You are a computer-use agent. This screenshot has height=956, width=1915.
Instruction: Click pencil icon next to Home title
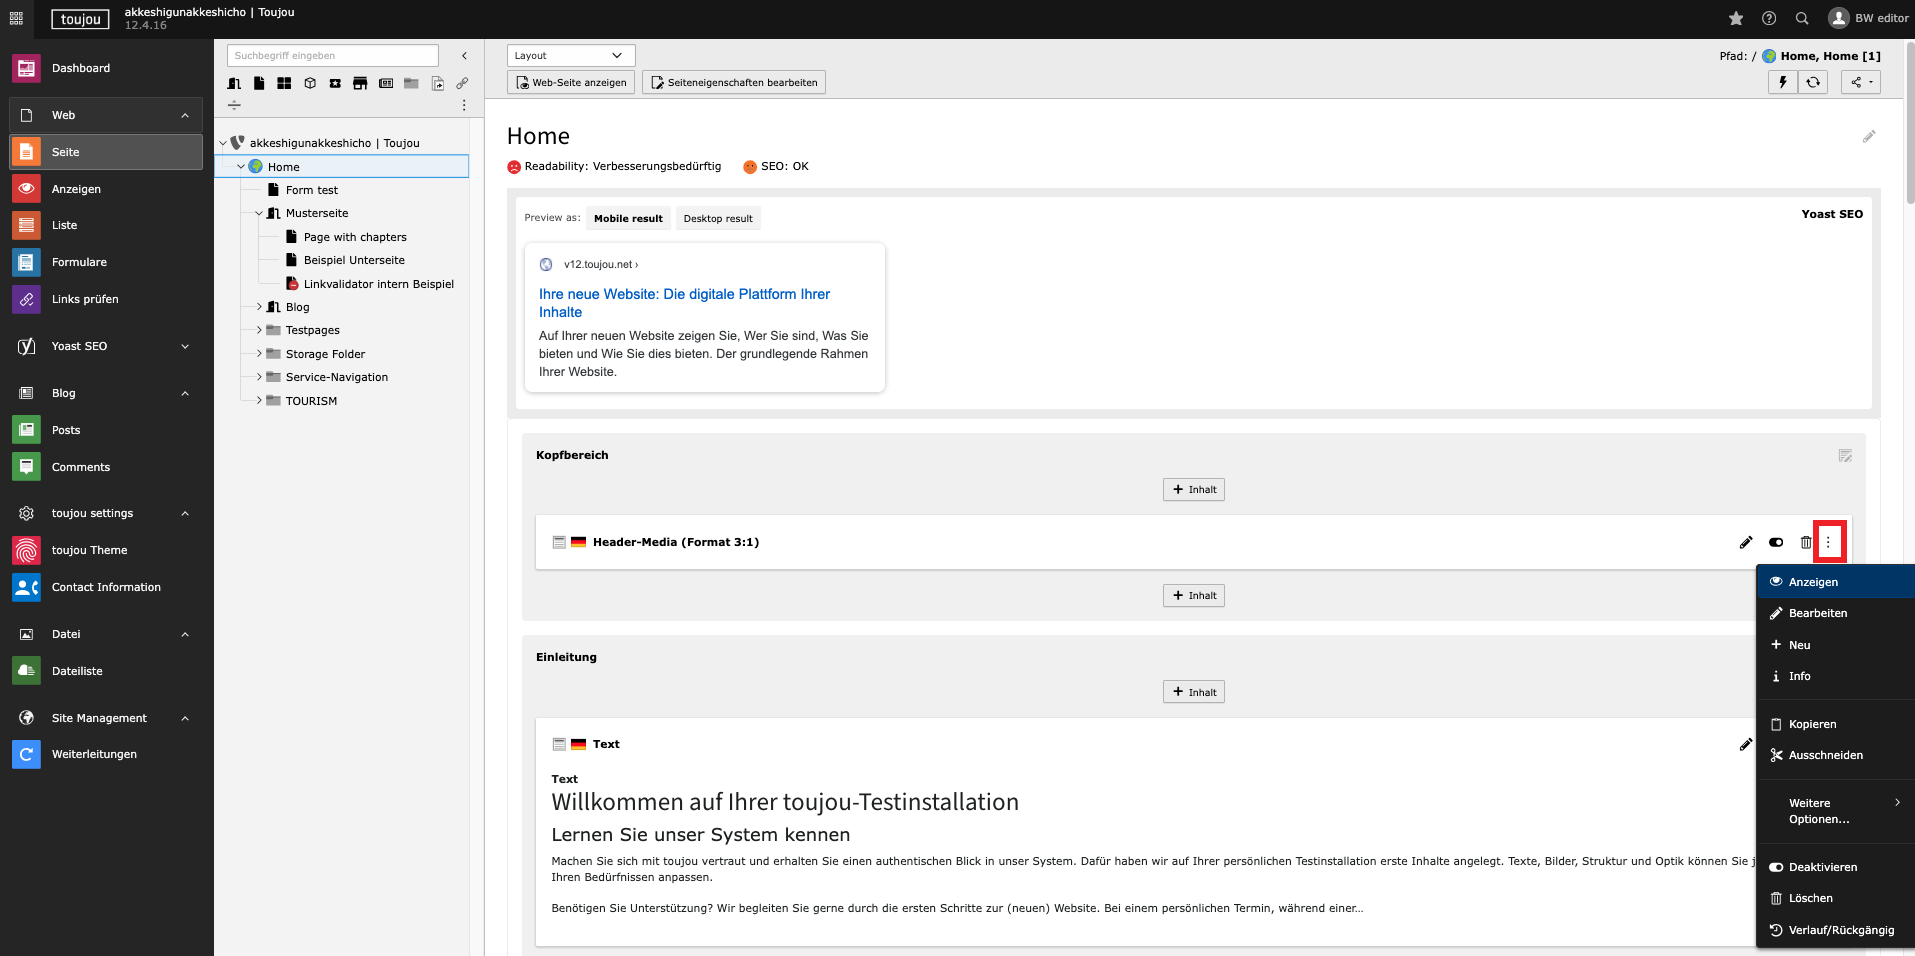(x=1868, y=137)
